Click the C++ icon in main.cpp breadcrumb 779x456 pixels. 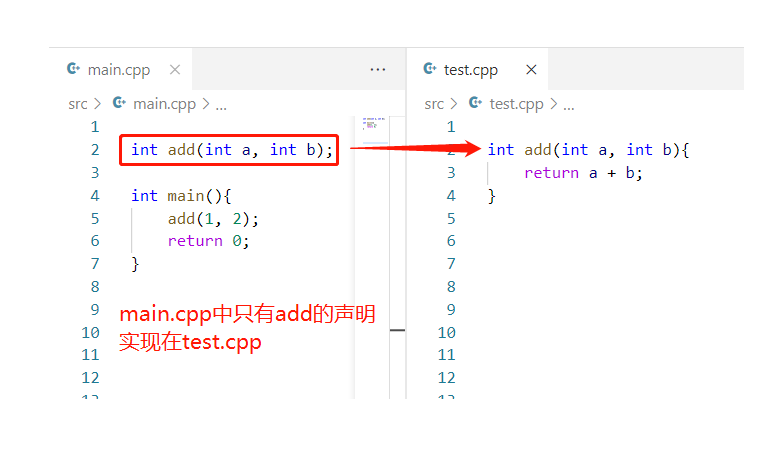(119, 103)
